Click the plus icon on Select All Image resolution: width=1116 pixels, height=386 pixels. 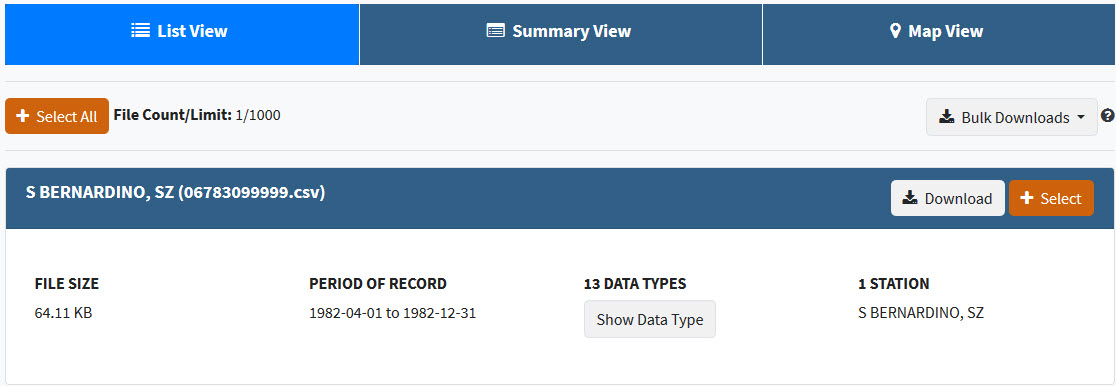pyautogui.click(x=22, y=116)
